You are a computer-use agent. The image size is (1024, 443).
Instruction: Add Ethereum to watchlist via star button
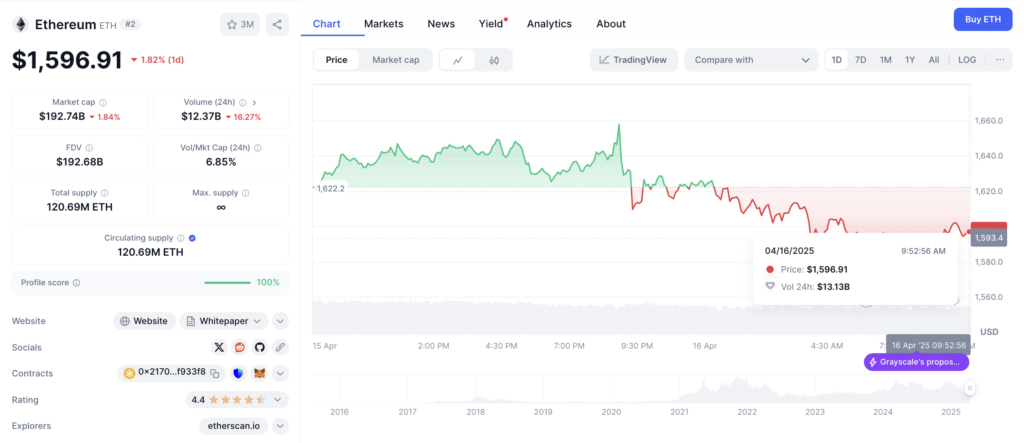click(x=240, y=25)
